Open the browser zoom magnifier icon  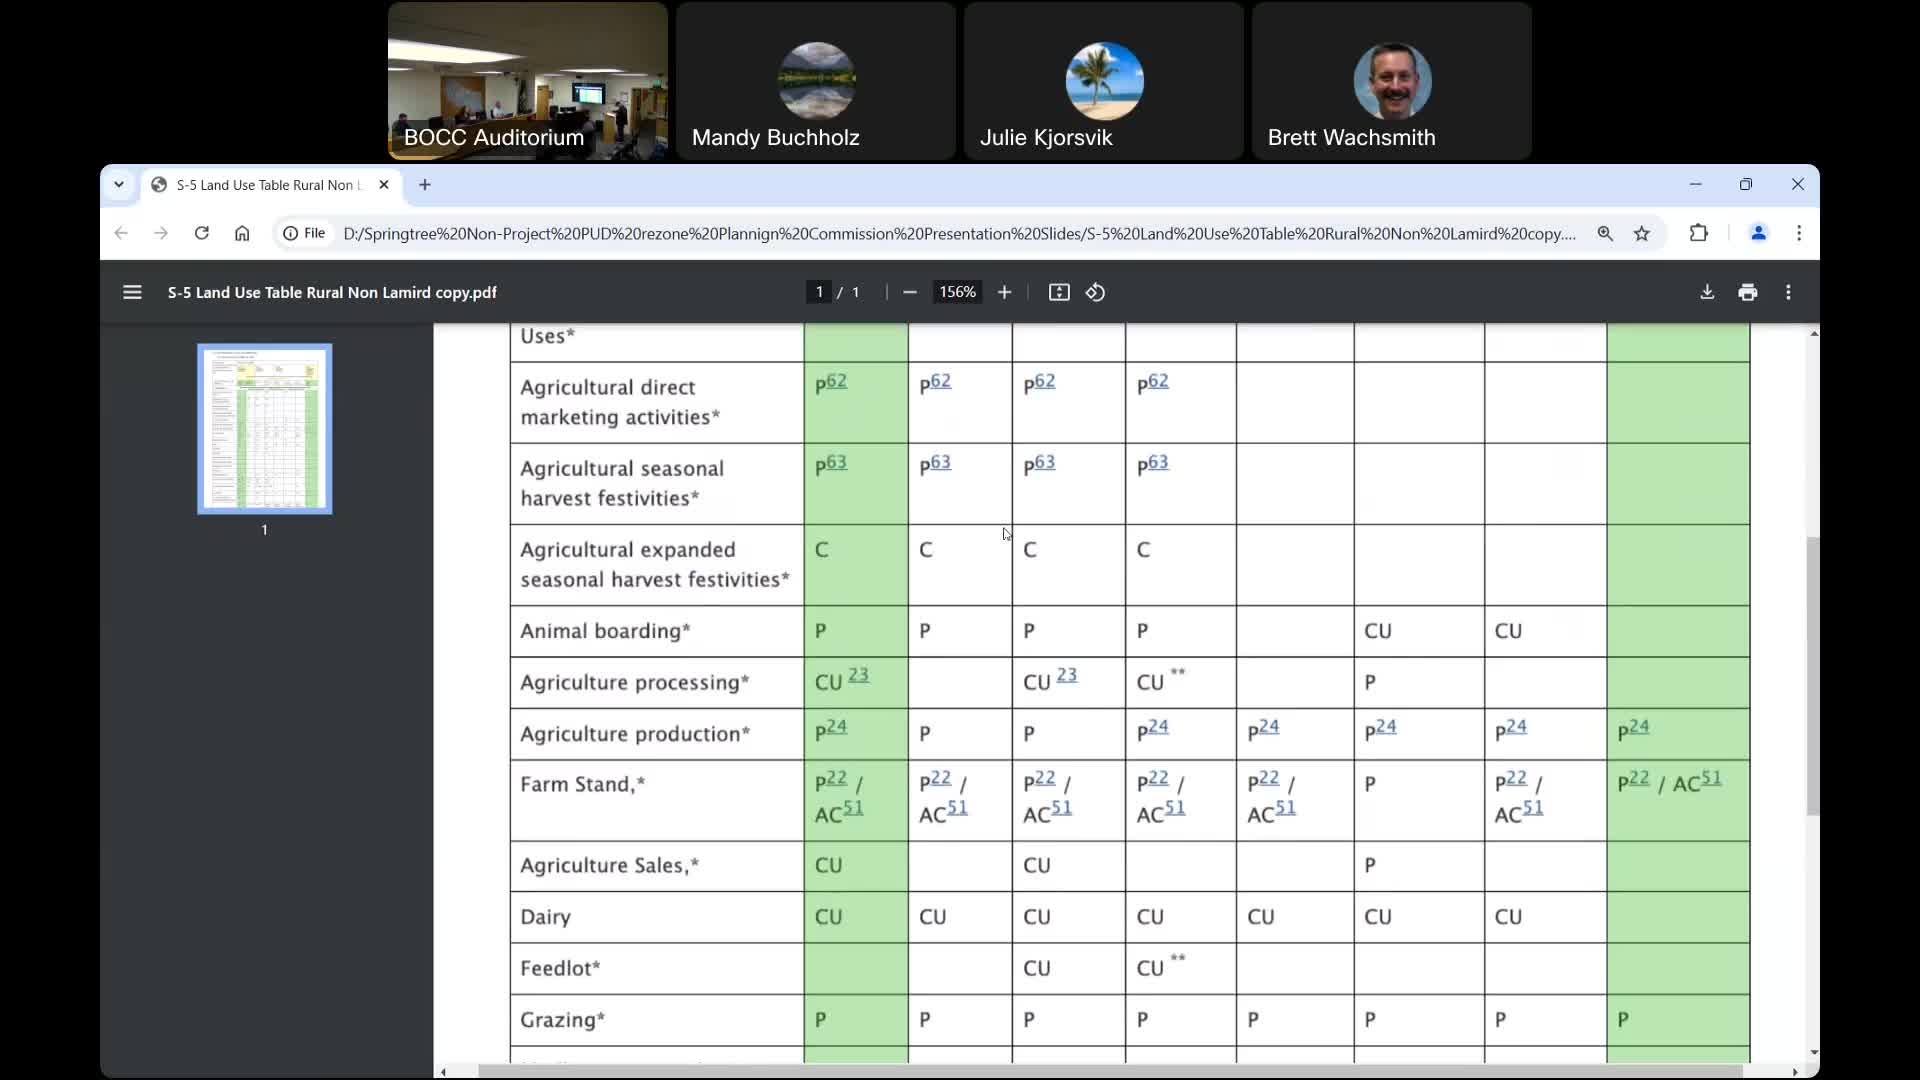1605,233
